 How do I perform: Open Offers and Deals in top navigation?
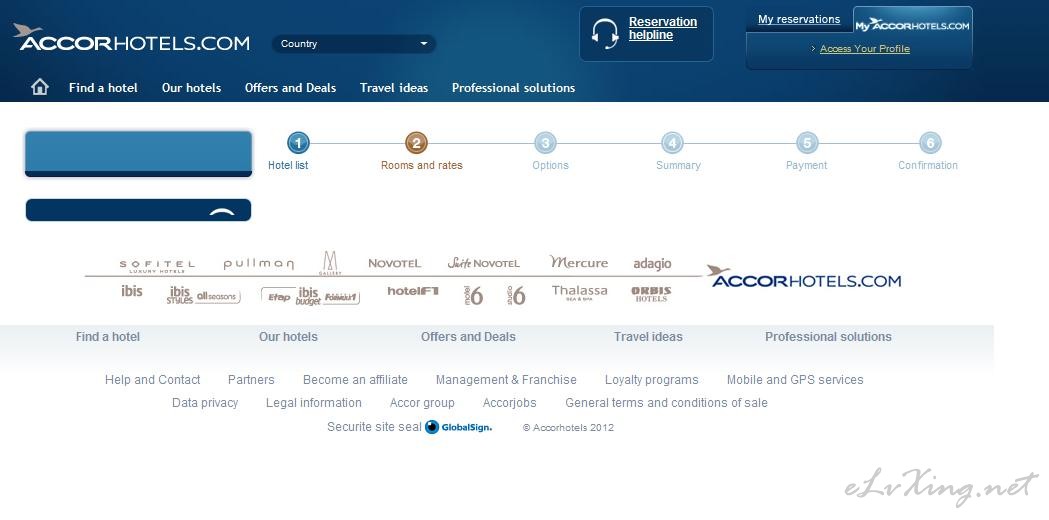(290, 88)
